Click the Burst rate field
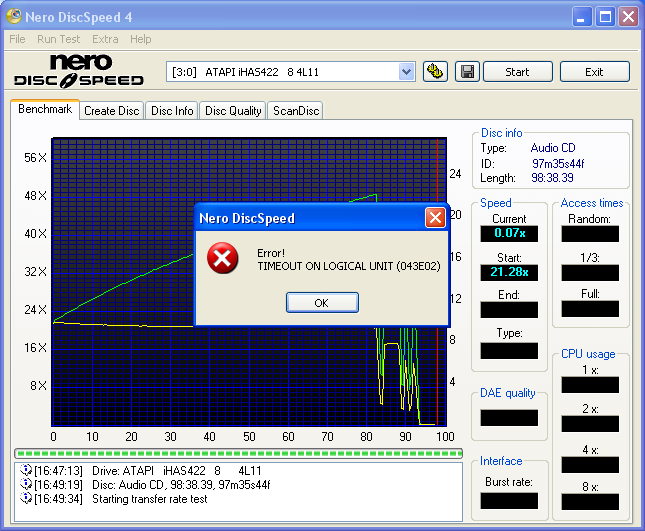 point(509,501)
